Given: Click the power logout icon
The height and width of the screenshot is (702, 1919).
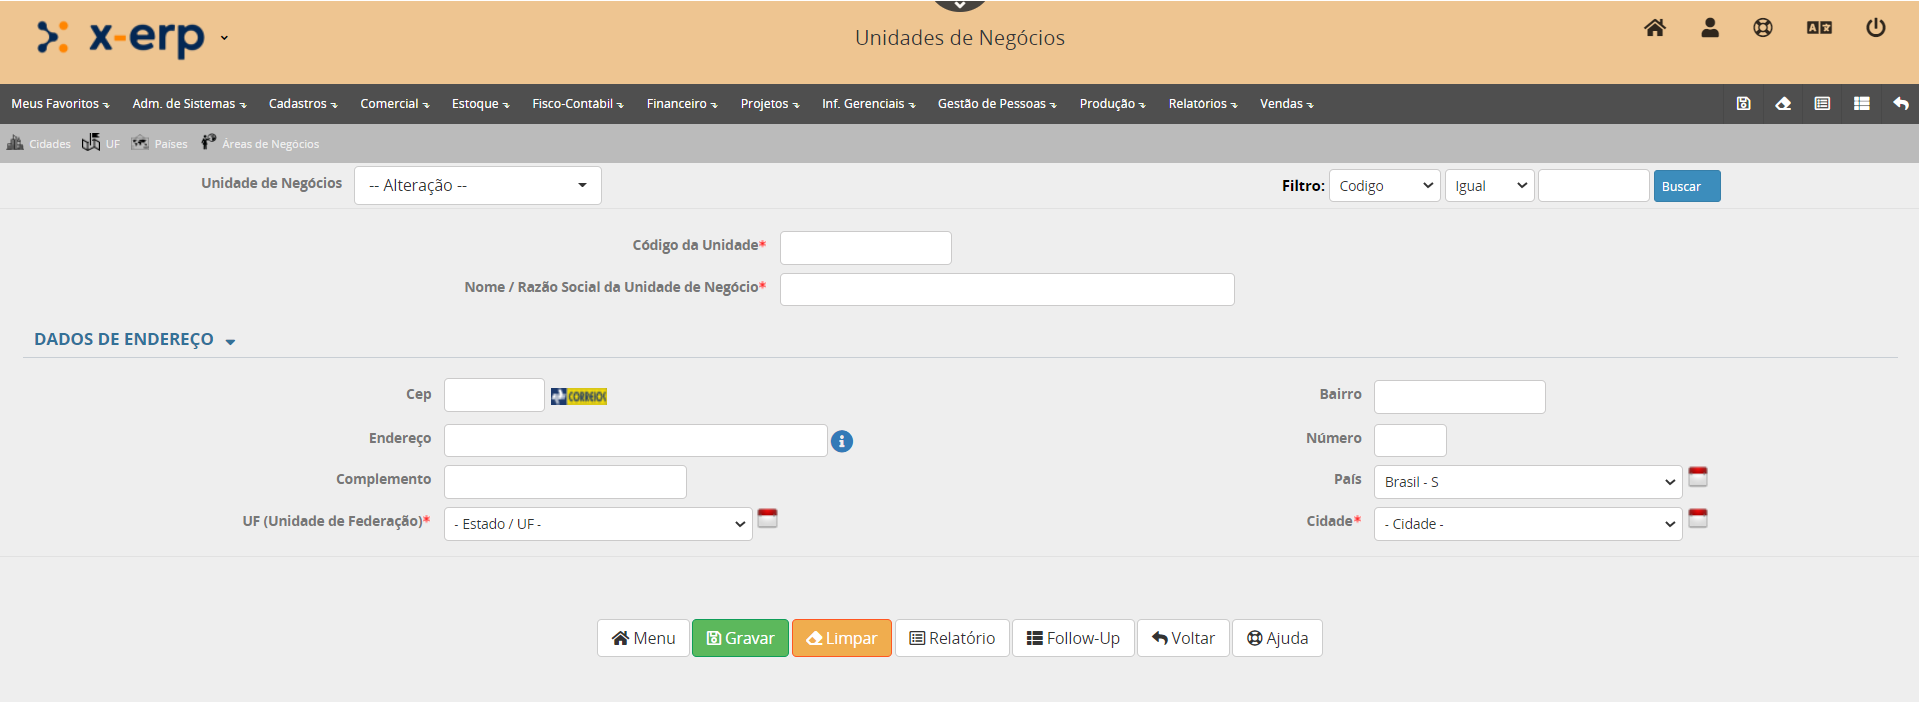Looking at the screenshot, I should click(1876, 28).
